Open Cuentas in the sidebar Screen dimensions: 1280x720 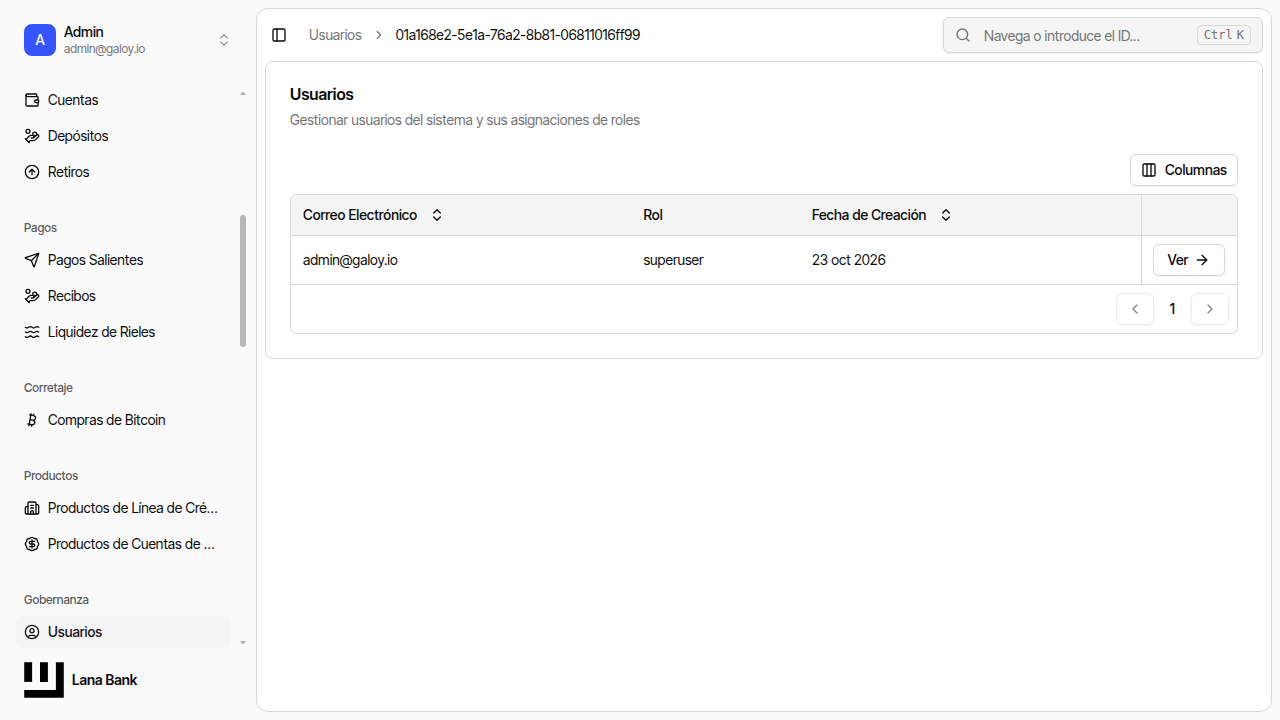tap(123, 100)
